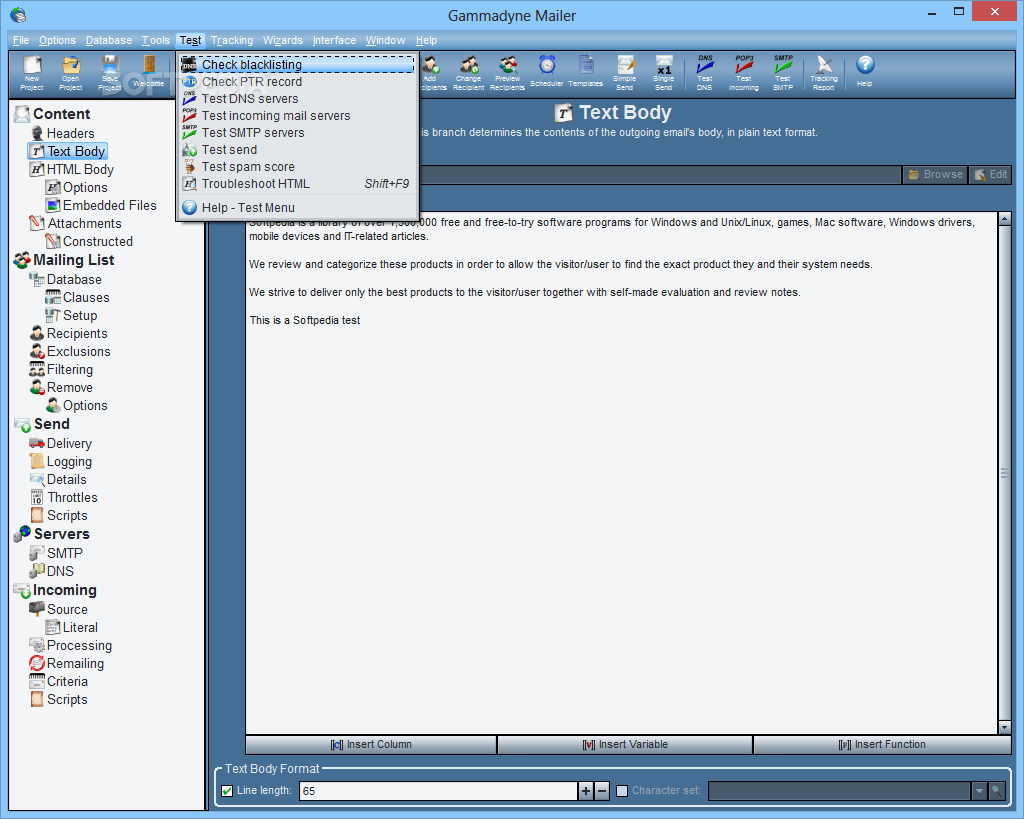Click the Change Recipient toolbar icon
The image size is (1024, 819).
(x=468, y=72)
